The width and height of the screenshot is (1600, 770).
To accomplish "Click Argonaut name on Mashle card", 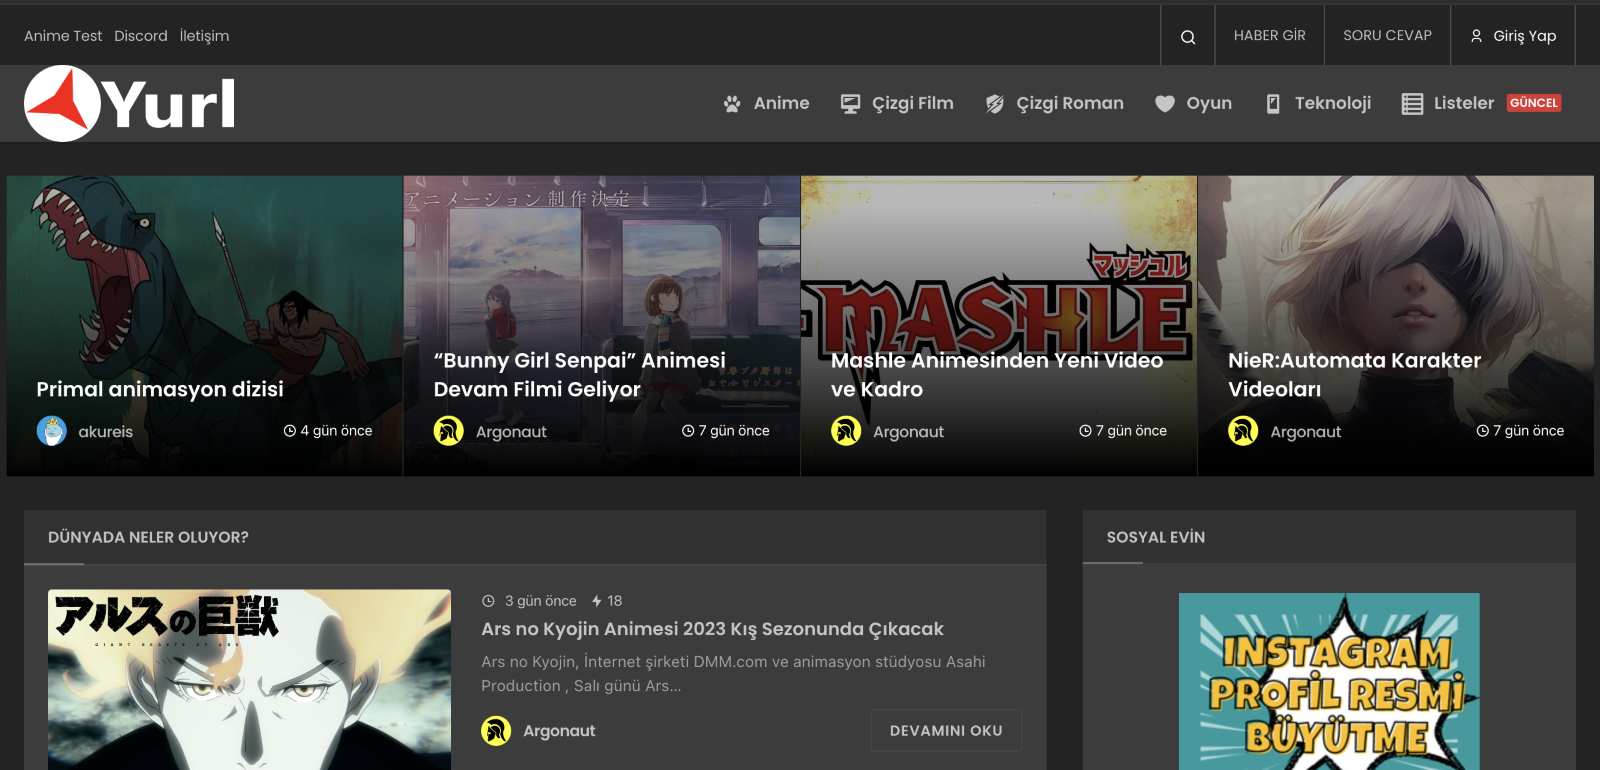I will coord(908,432).
